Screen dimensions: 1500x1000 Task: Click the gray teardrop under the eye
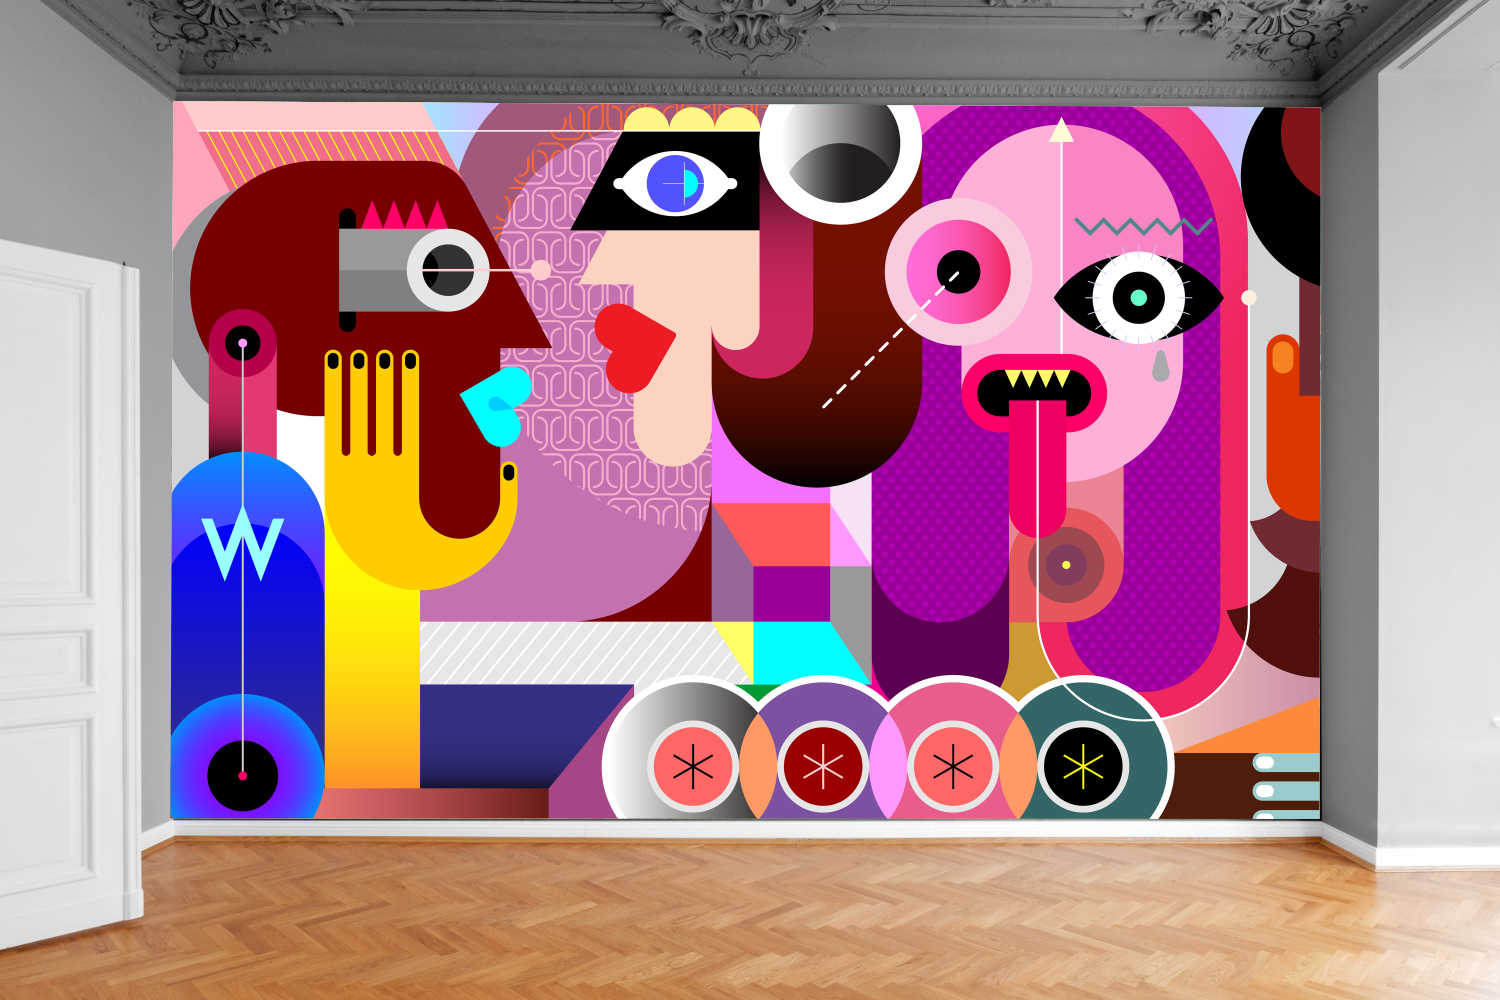click(1160, 367)
